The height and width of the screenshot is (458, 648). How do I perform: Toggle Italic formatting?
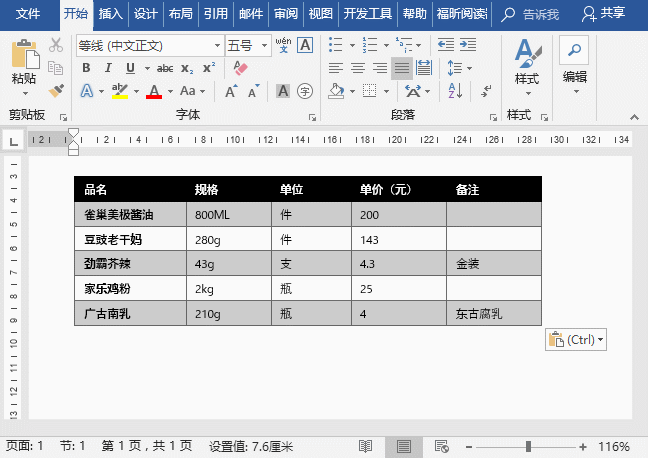click(x=108, y=68)
